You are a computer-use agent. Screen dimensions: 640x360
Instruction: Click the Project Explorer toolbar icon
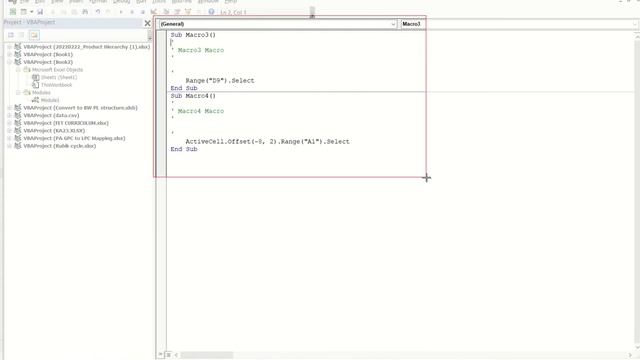(166, 12)
